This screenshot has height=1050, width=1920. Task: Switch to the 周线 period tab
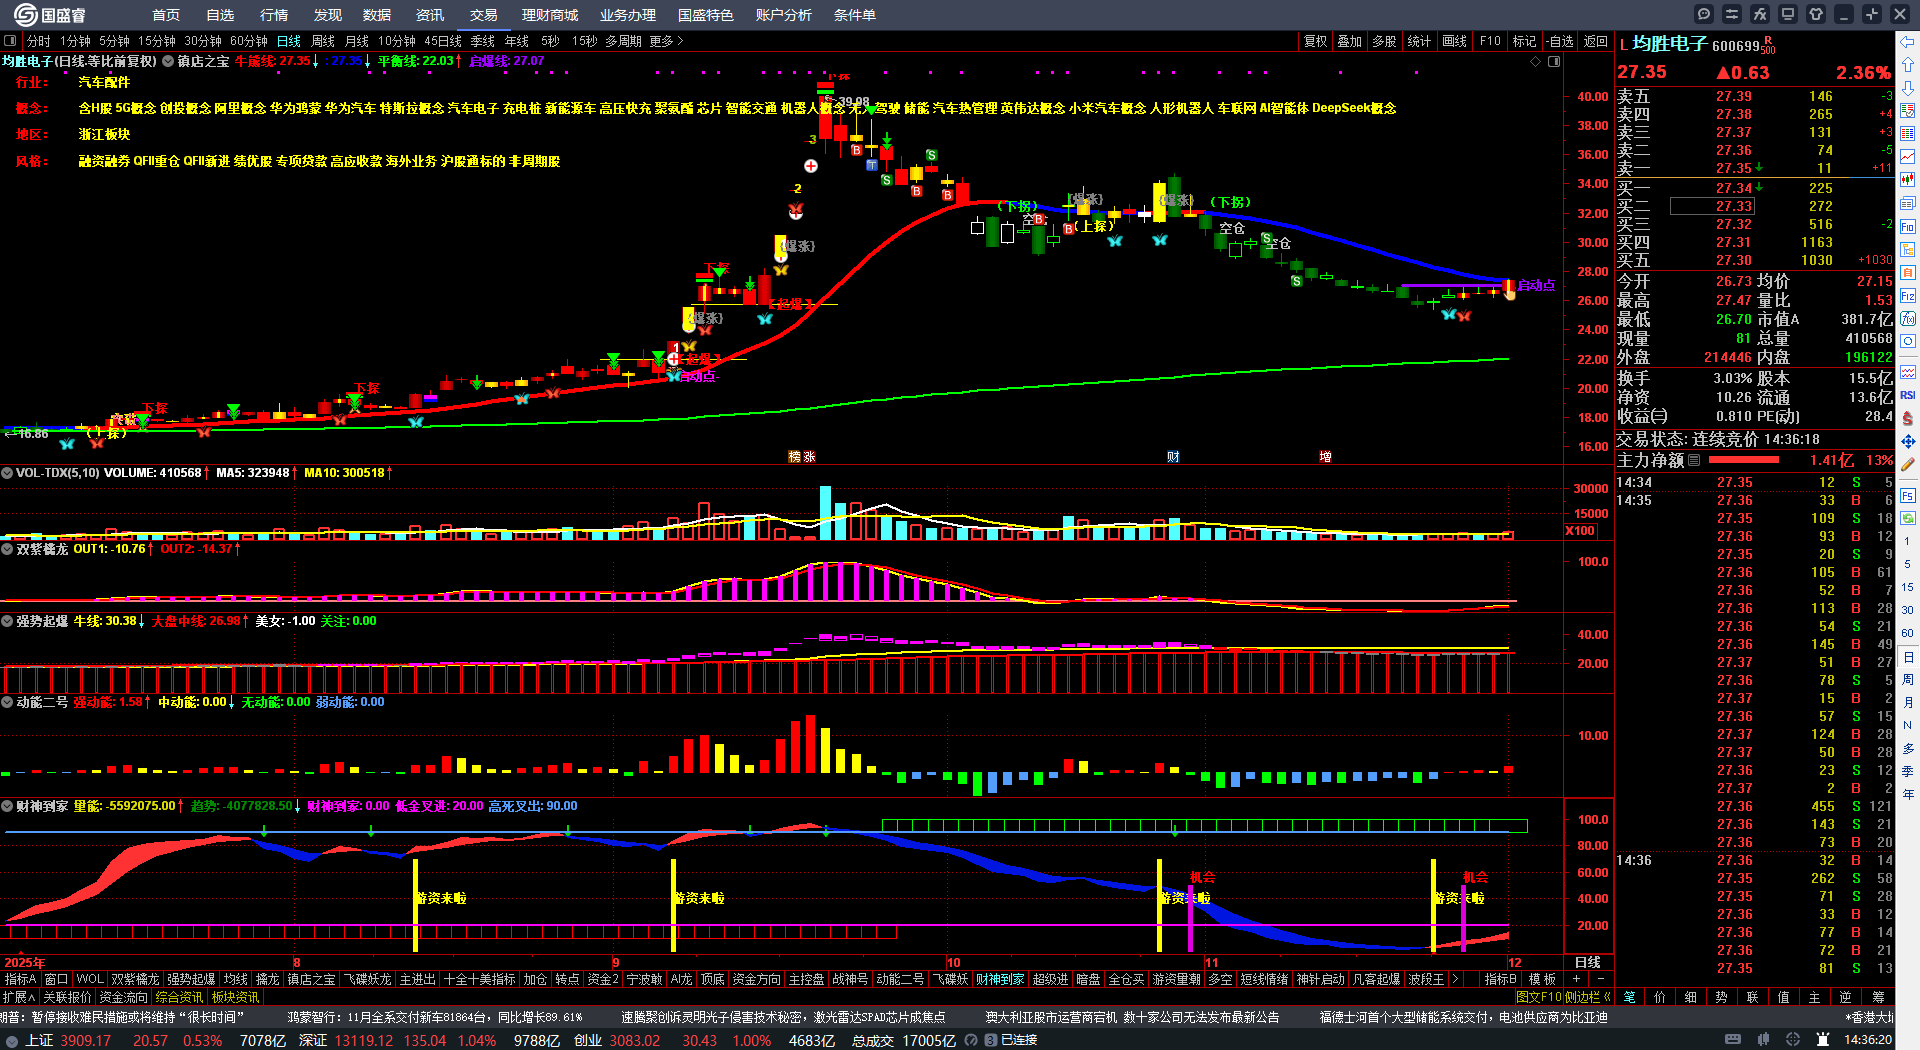coord(323,41)
